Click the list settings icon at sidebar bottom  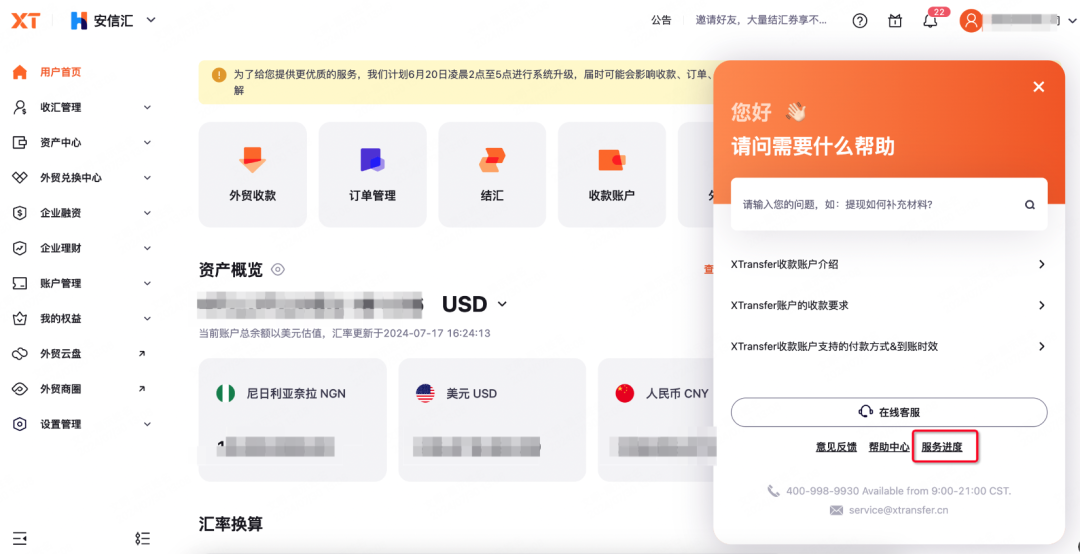143,538
